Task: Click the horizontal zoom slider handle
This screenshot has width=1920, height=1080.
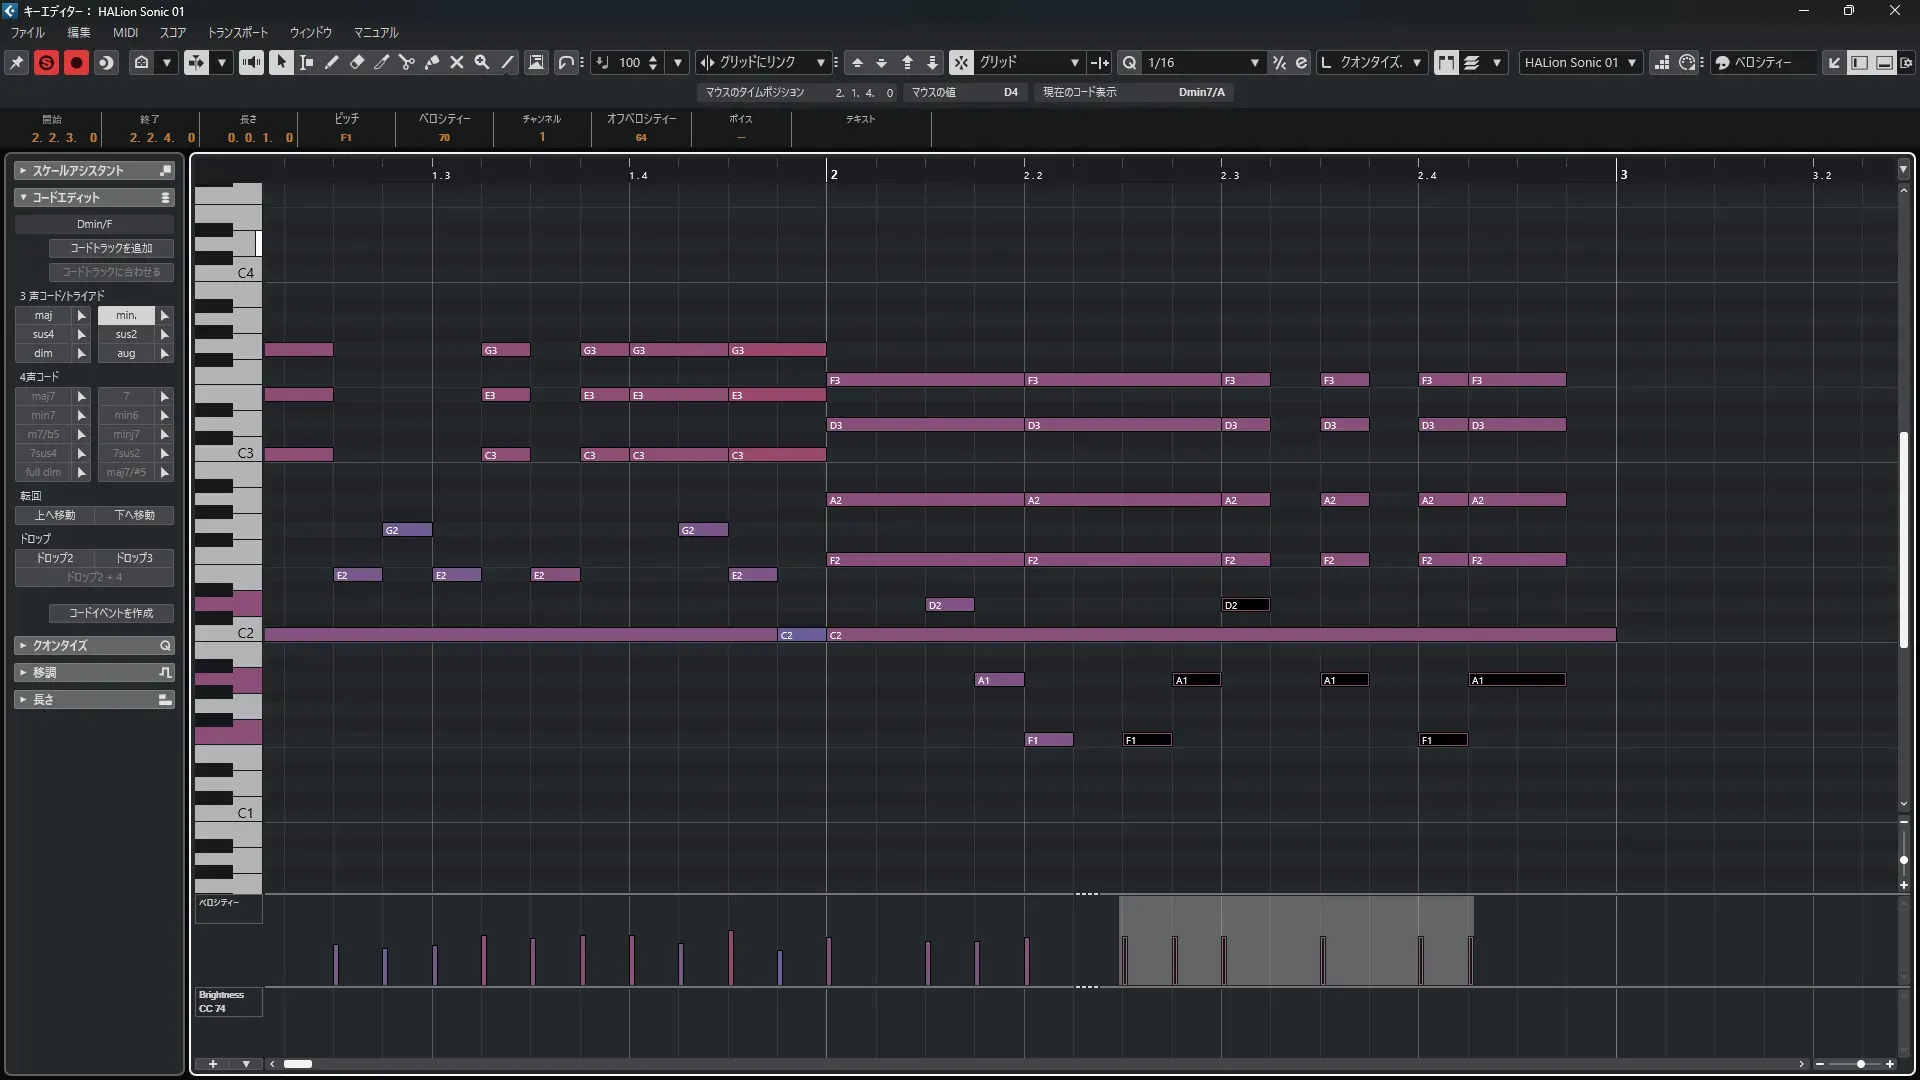Action: tap(1860, 1064)
